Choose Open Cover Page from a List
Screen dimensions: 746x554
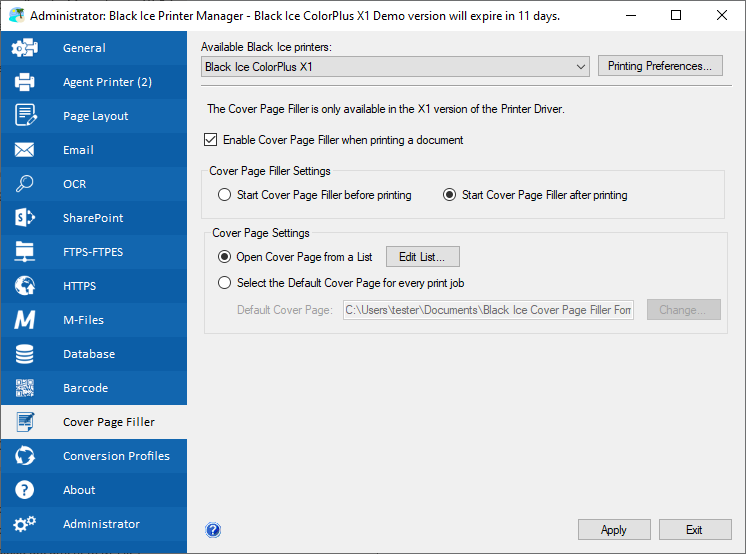coord(224,257)
